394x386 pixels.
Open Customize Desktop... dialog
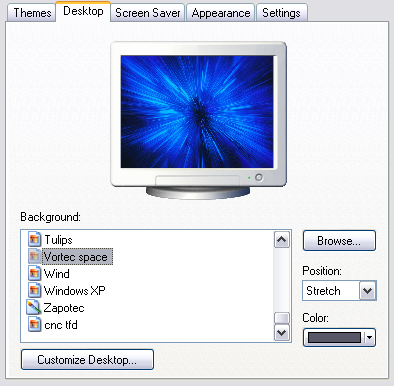pyautogui.click(x=87, y=360)
